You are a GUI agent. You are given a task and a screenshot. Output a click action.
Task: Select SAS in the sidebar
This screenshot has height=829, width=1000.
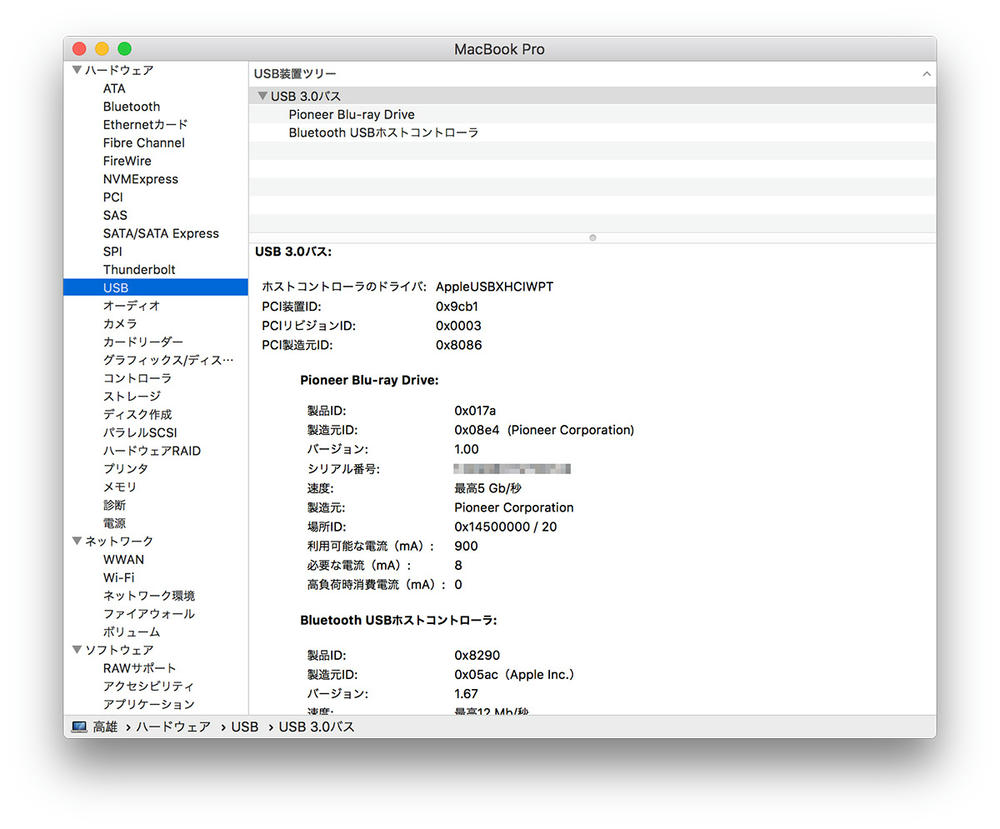click(115, 216)
